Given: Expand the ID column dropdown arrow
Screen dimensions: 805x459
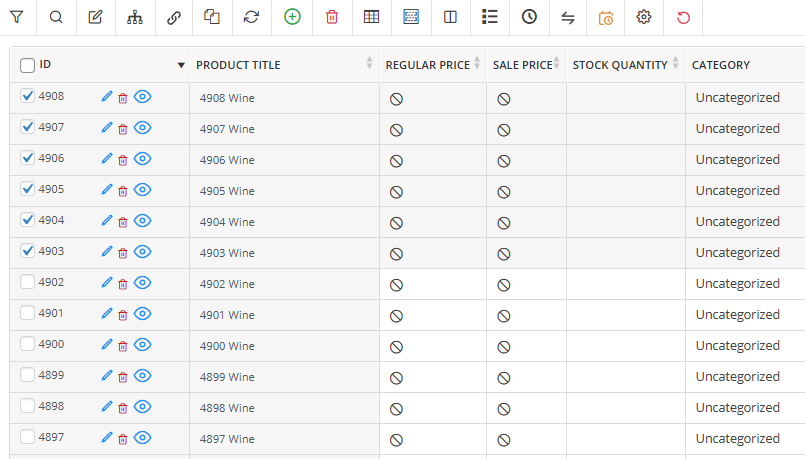Looking at the screenshot, I should (181, 65).
